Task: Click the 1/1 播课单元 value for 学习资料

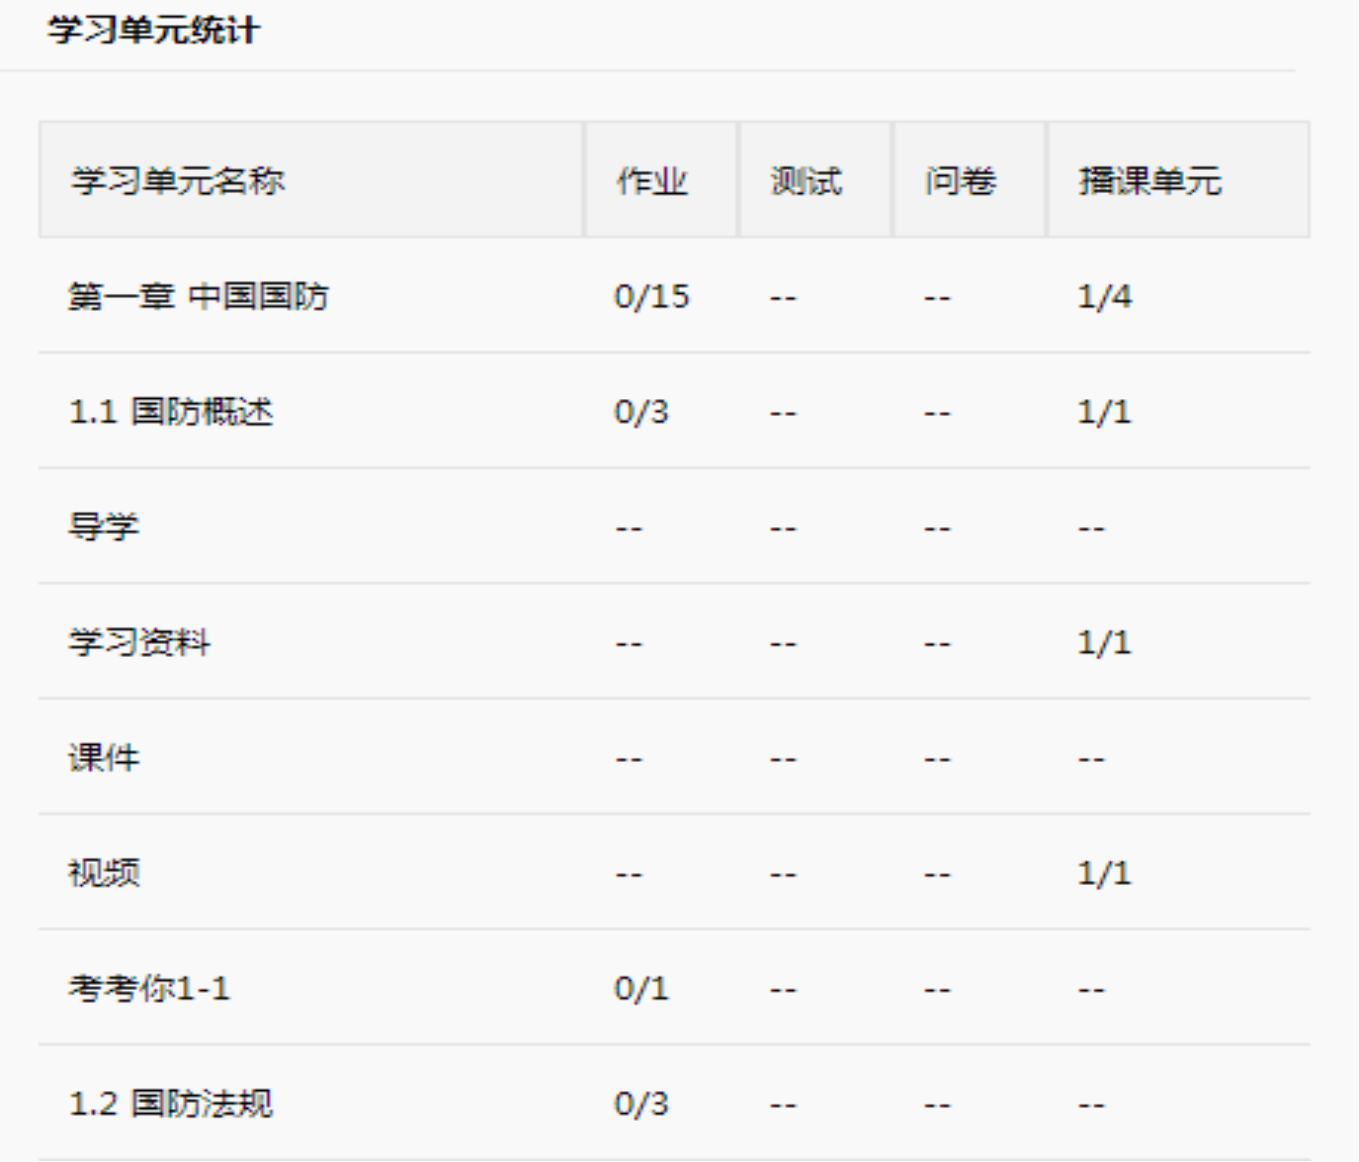Action: pyautogui.click(x=1104, y=642)
